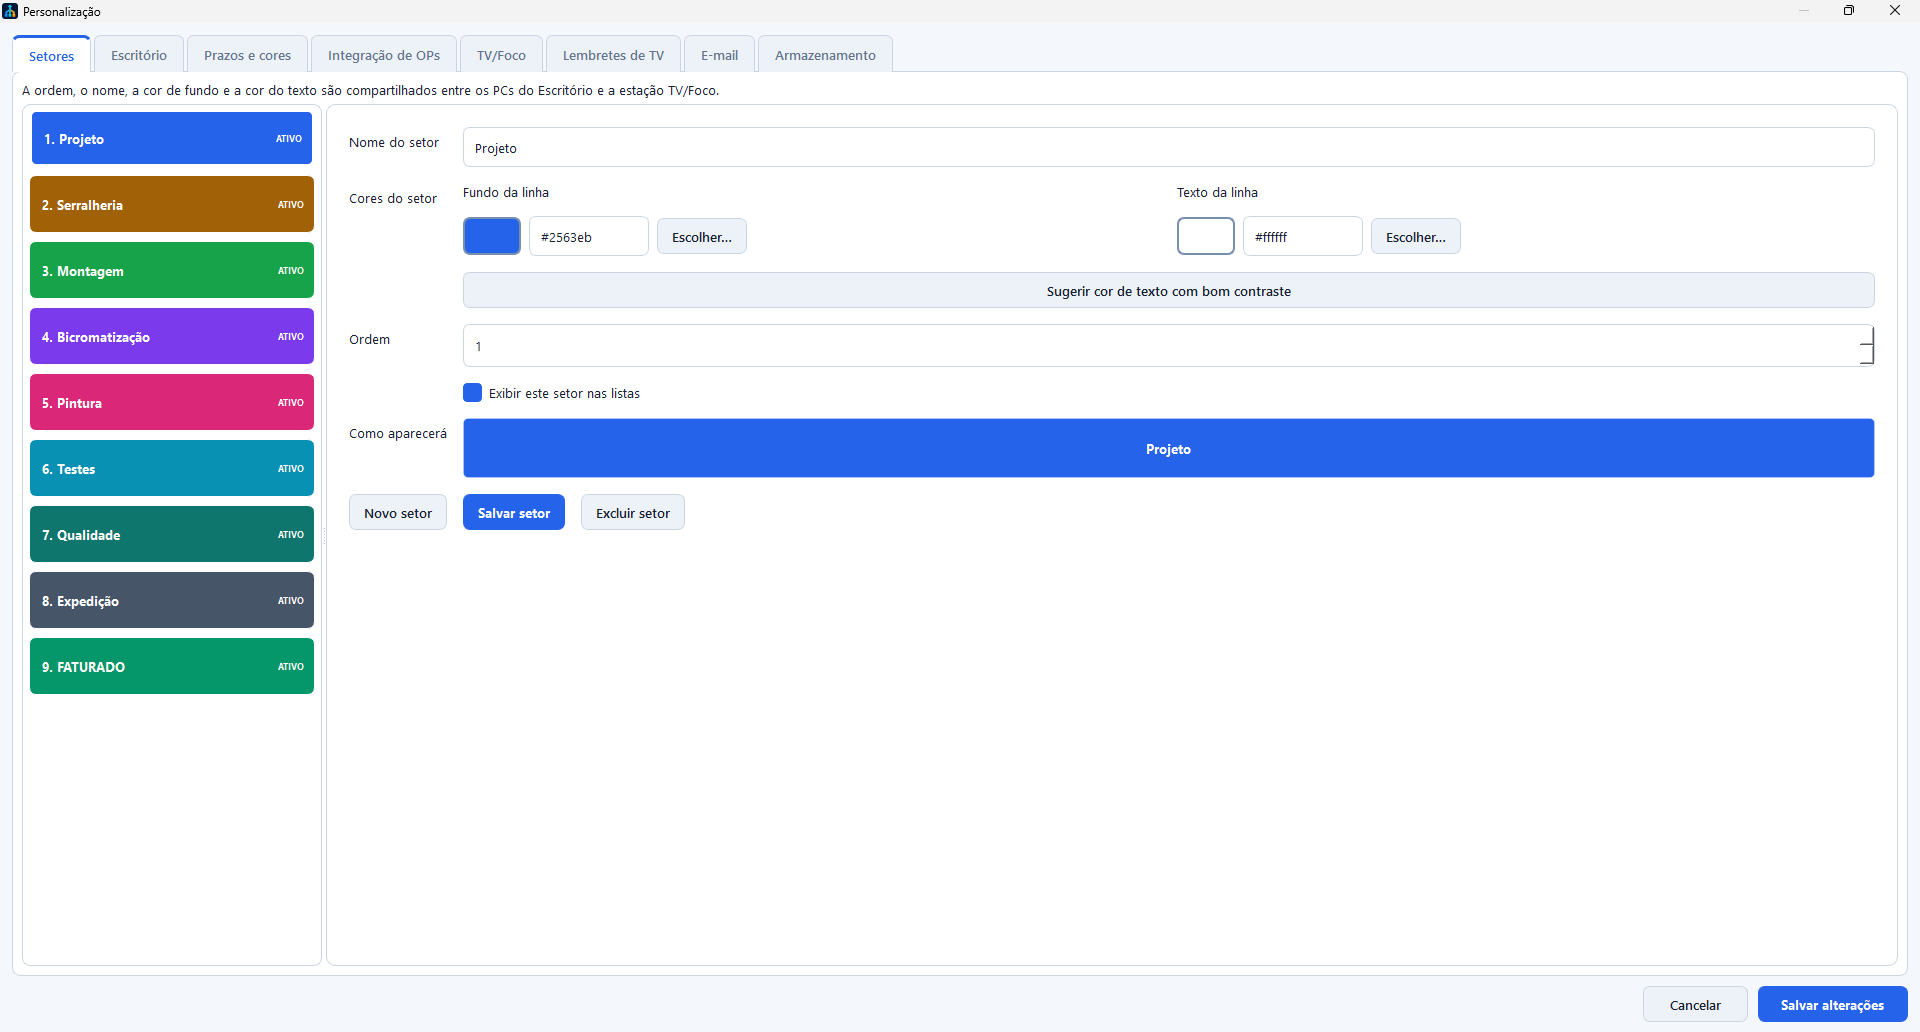
Task: Switch to the TV/Foco tab
Action: pyautogui.click(x=501, y=55)
